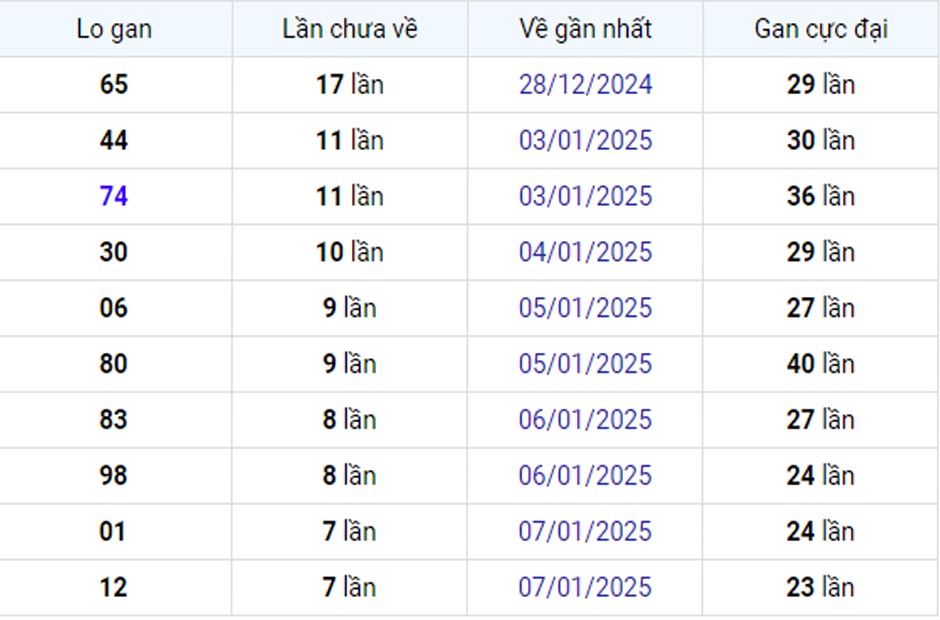Click the 06/01/2025 date for number 98
Image resolution: width=940 pixels, height=620 pixels.
click(x=585, y=475)
